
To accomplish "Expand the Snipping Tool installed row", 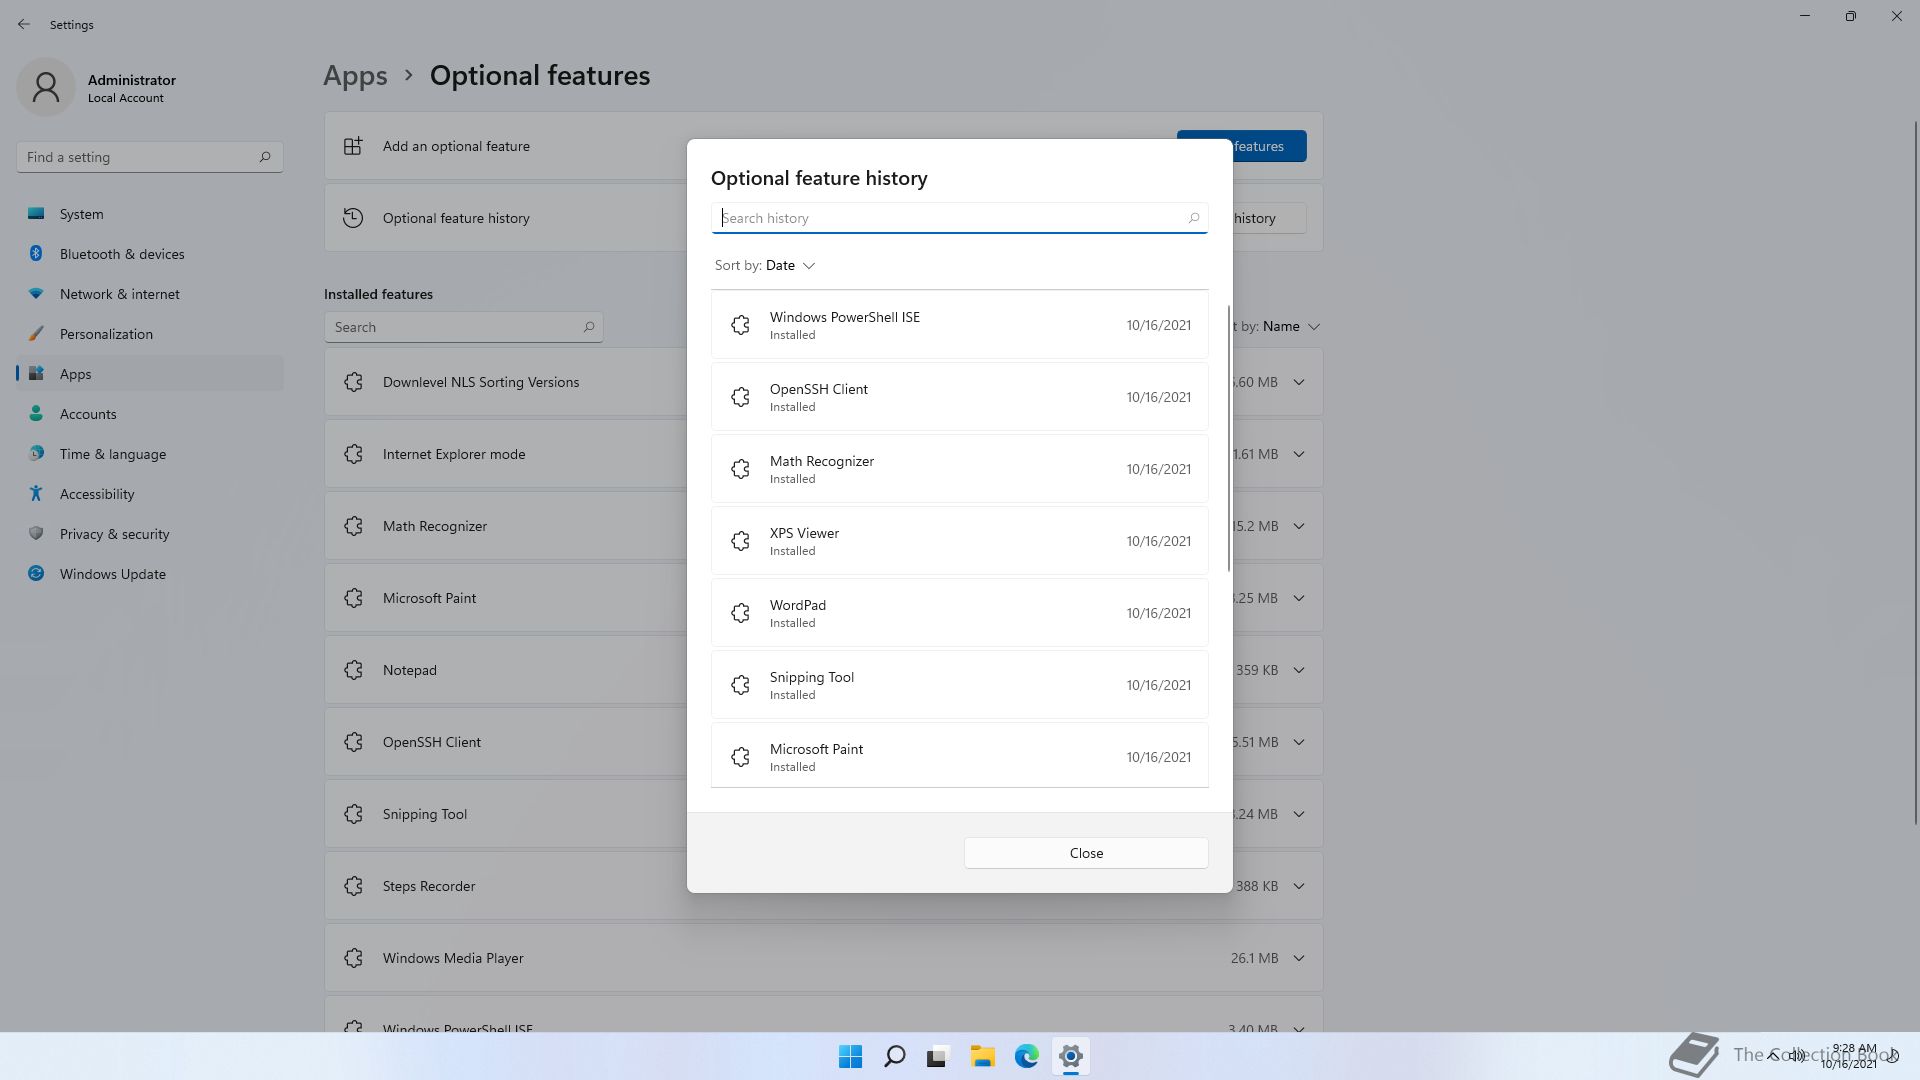I will [x=1299, y=814].
